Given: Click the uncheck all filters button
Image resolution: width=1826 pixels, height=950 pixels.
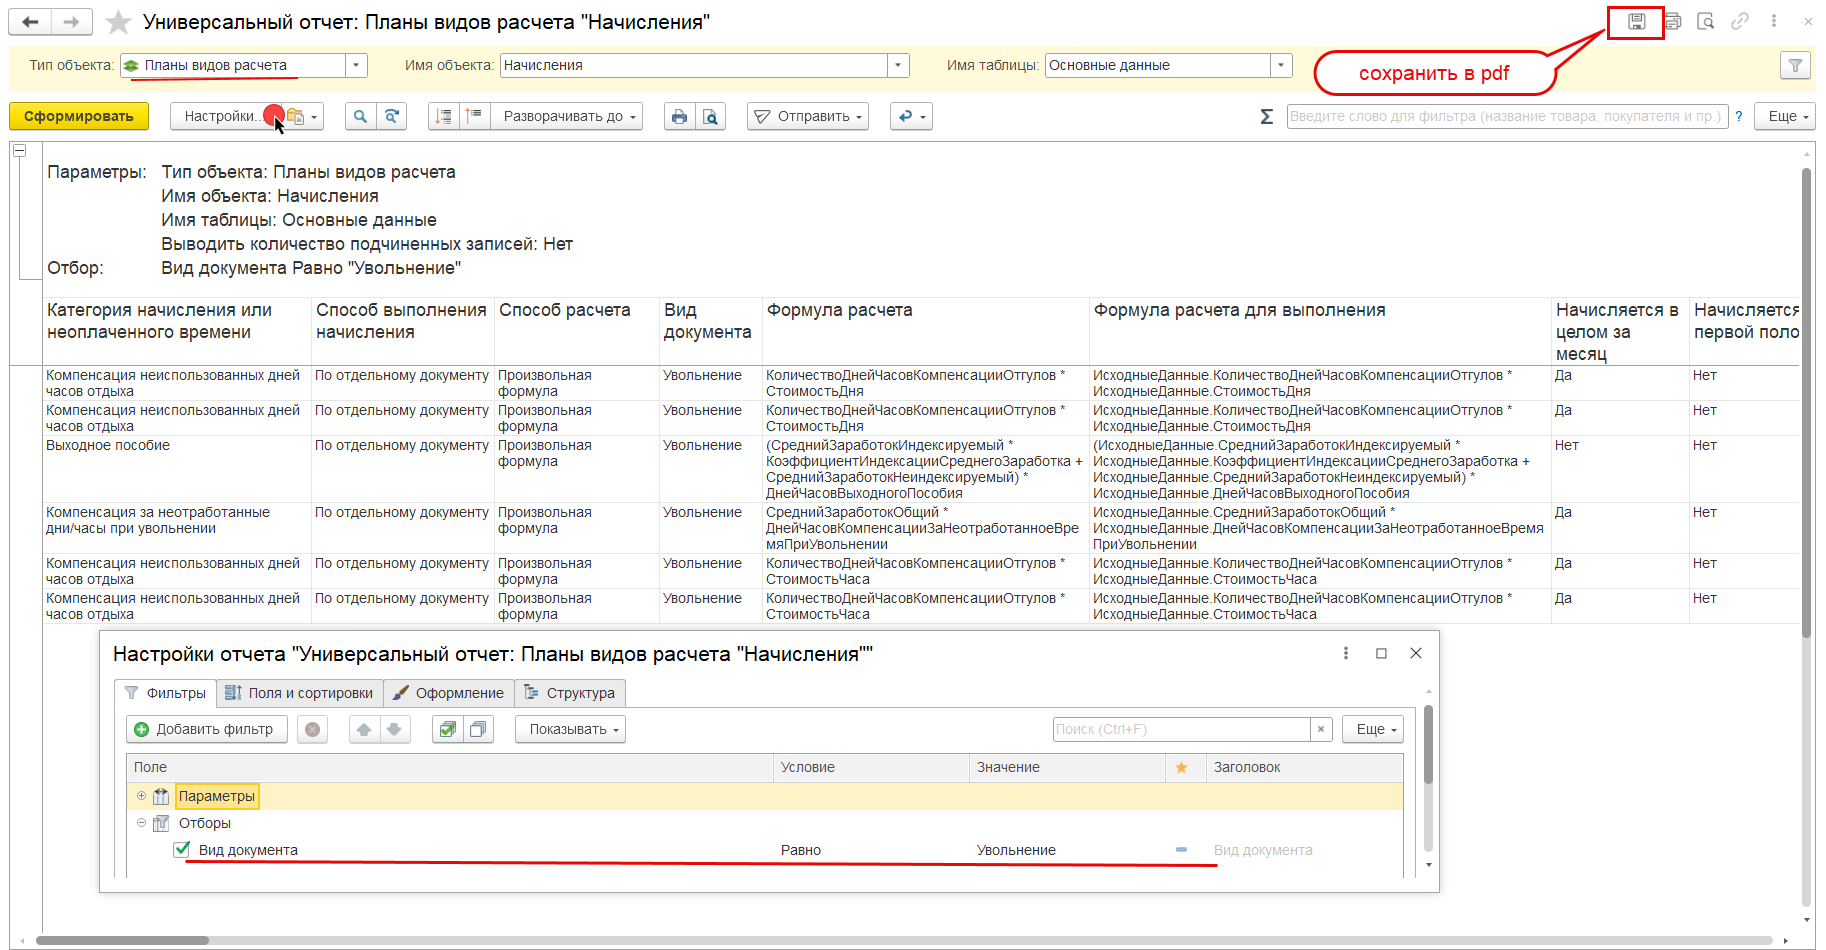Looking at the screenshot, I should [478, 729].
